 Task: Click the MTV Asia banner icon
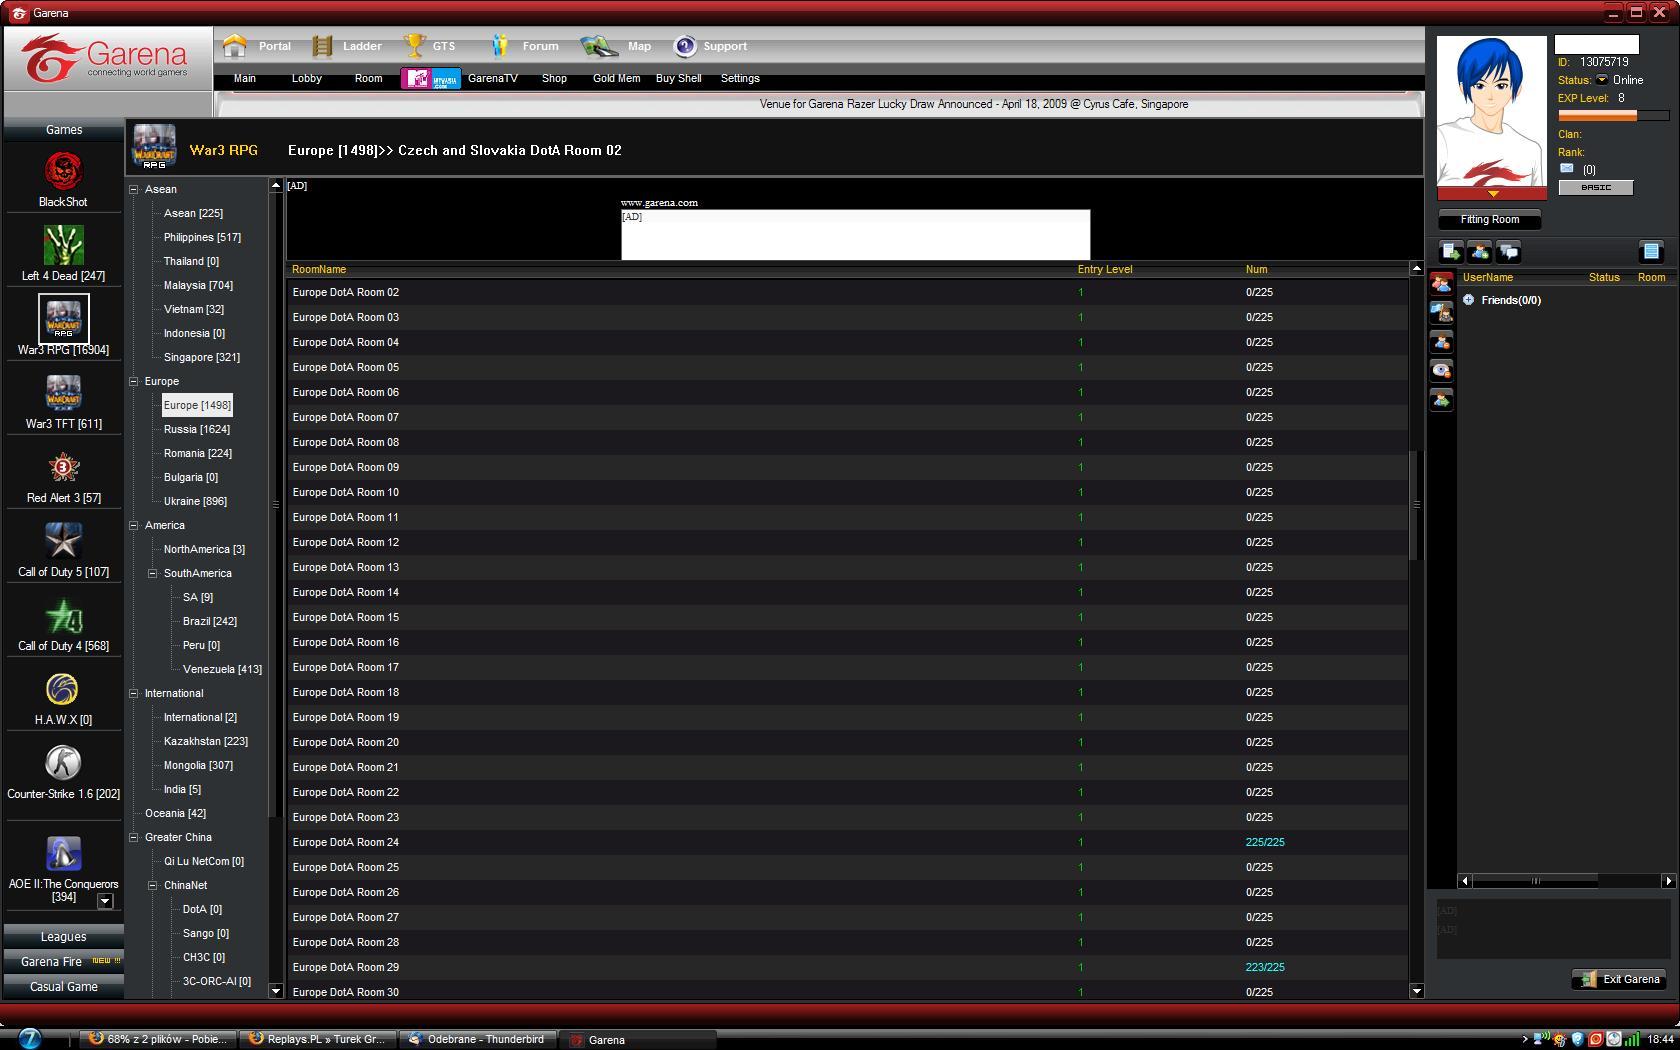coord(431,79)
